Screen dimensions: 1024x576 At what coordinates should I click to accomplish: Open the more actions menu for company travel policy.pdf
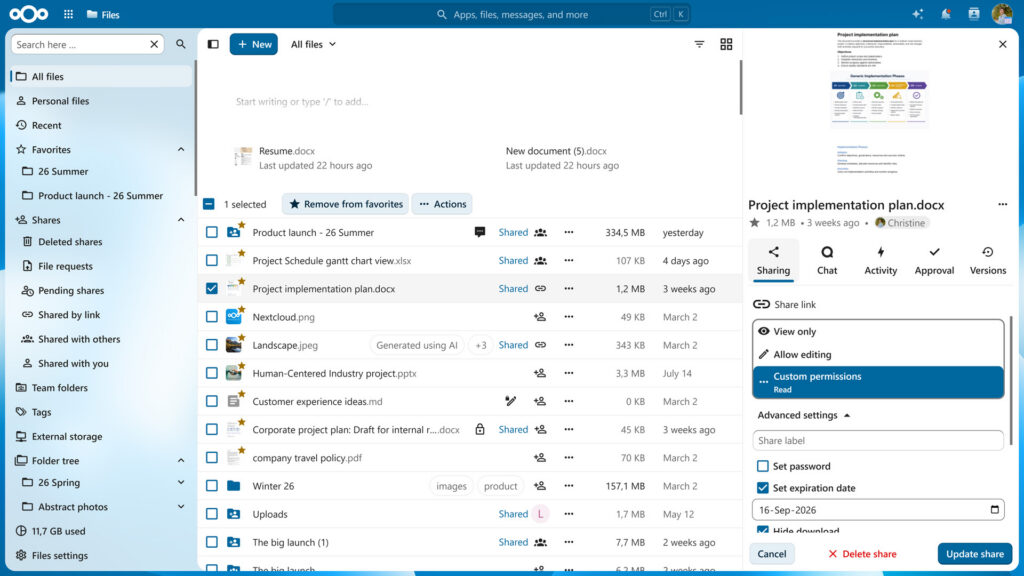click(x=569, y=458)
